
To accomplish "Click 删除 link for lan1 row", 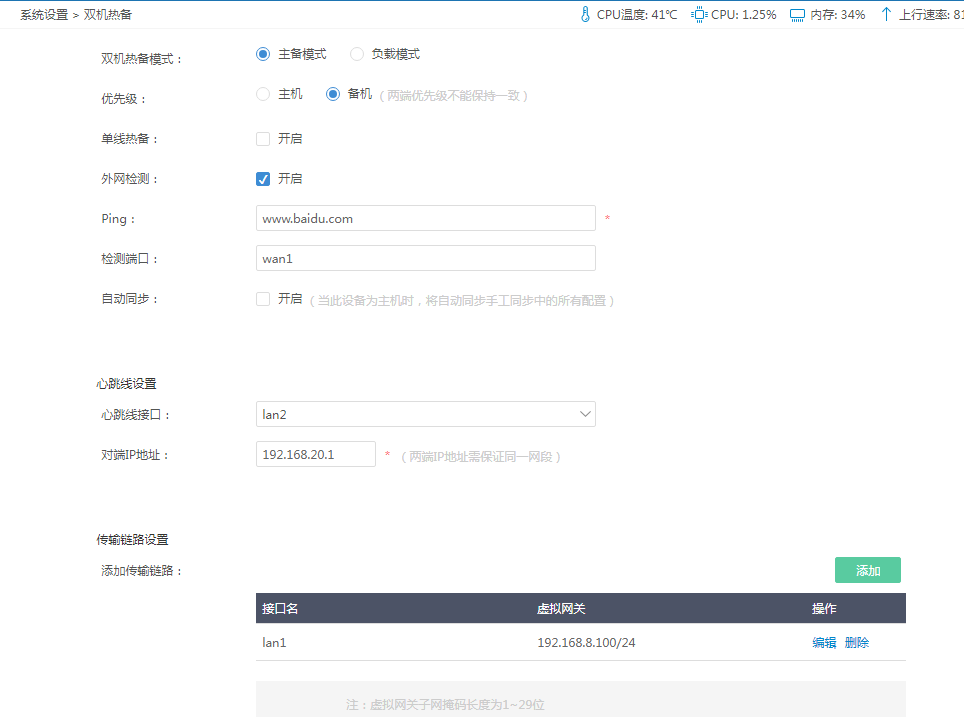I will [x=856, y=643].
